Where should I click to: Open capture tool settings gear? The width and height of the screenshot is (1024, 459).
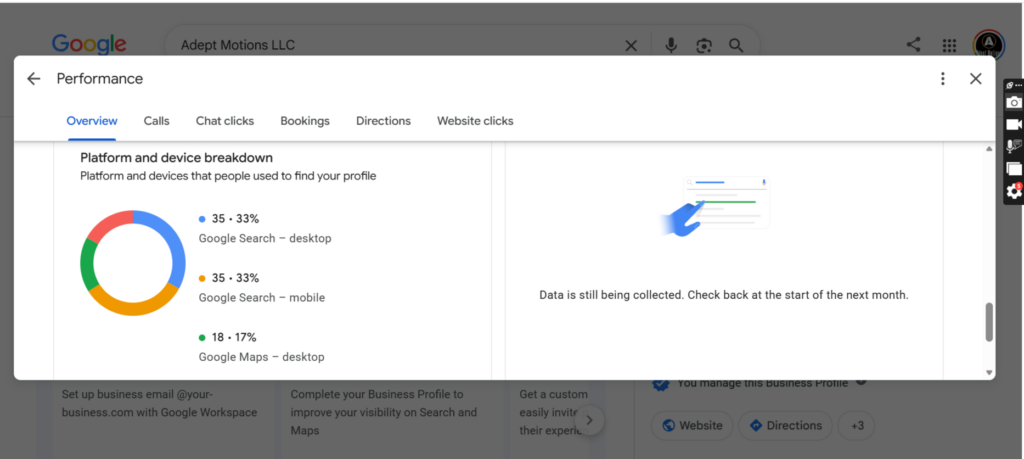coord(1014,191)
